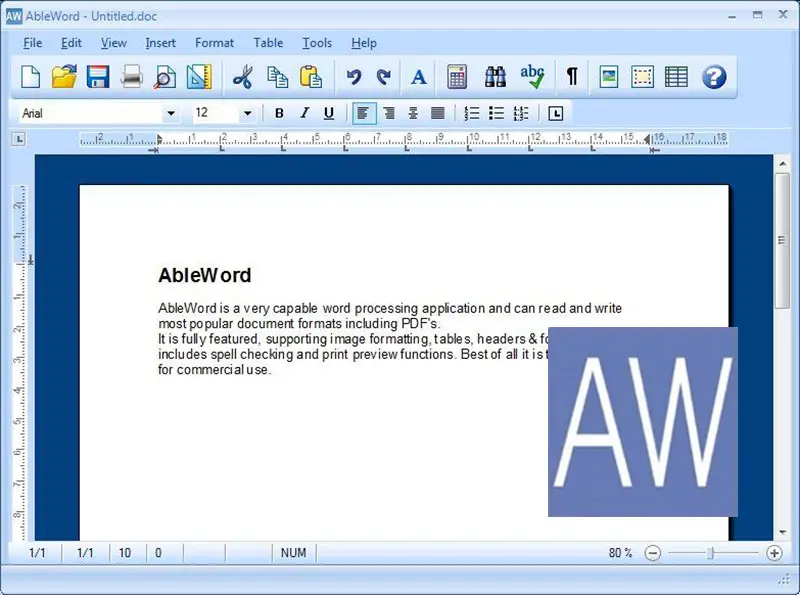Zoom out with the minus button
Screen dimensions: 800x595
tap(653, 553)
